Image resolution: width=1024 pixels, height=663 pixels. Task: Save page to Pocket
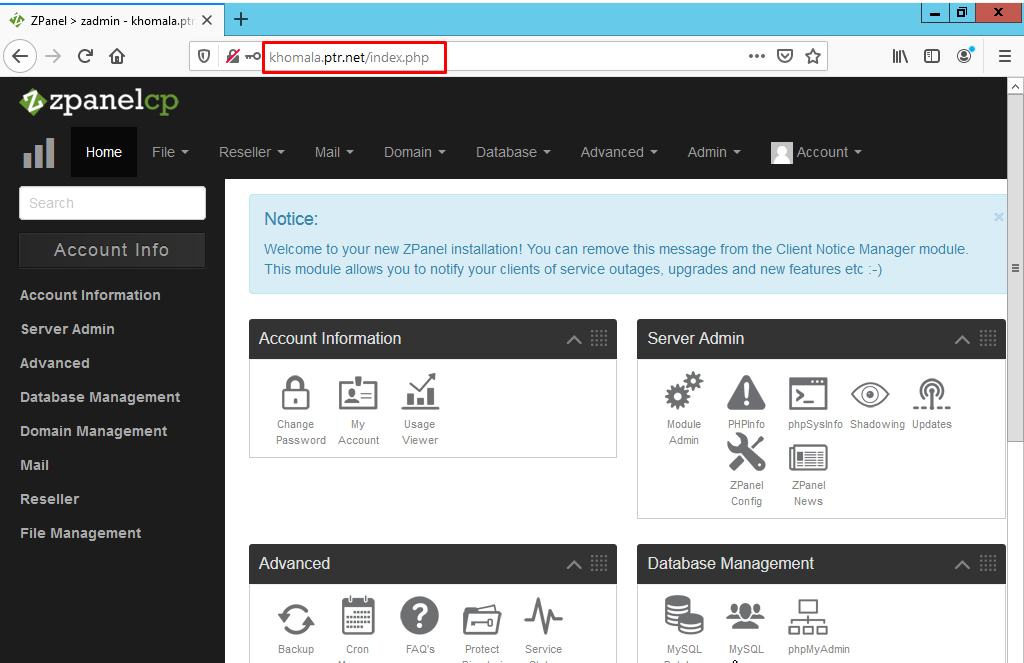tap(785, 56)
